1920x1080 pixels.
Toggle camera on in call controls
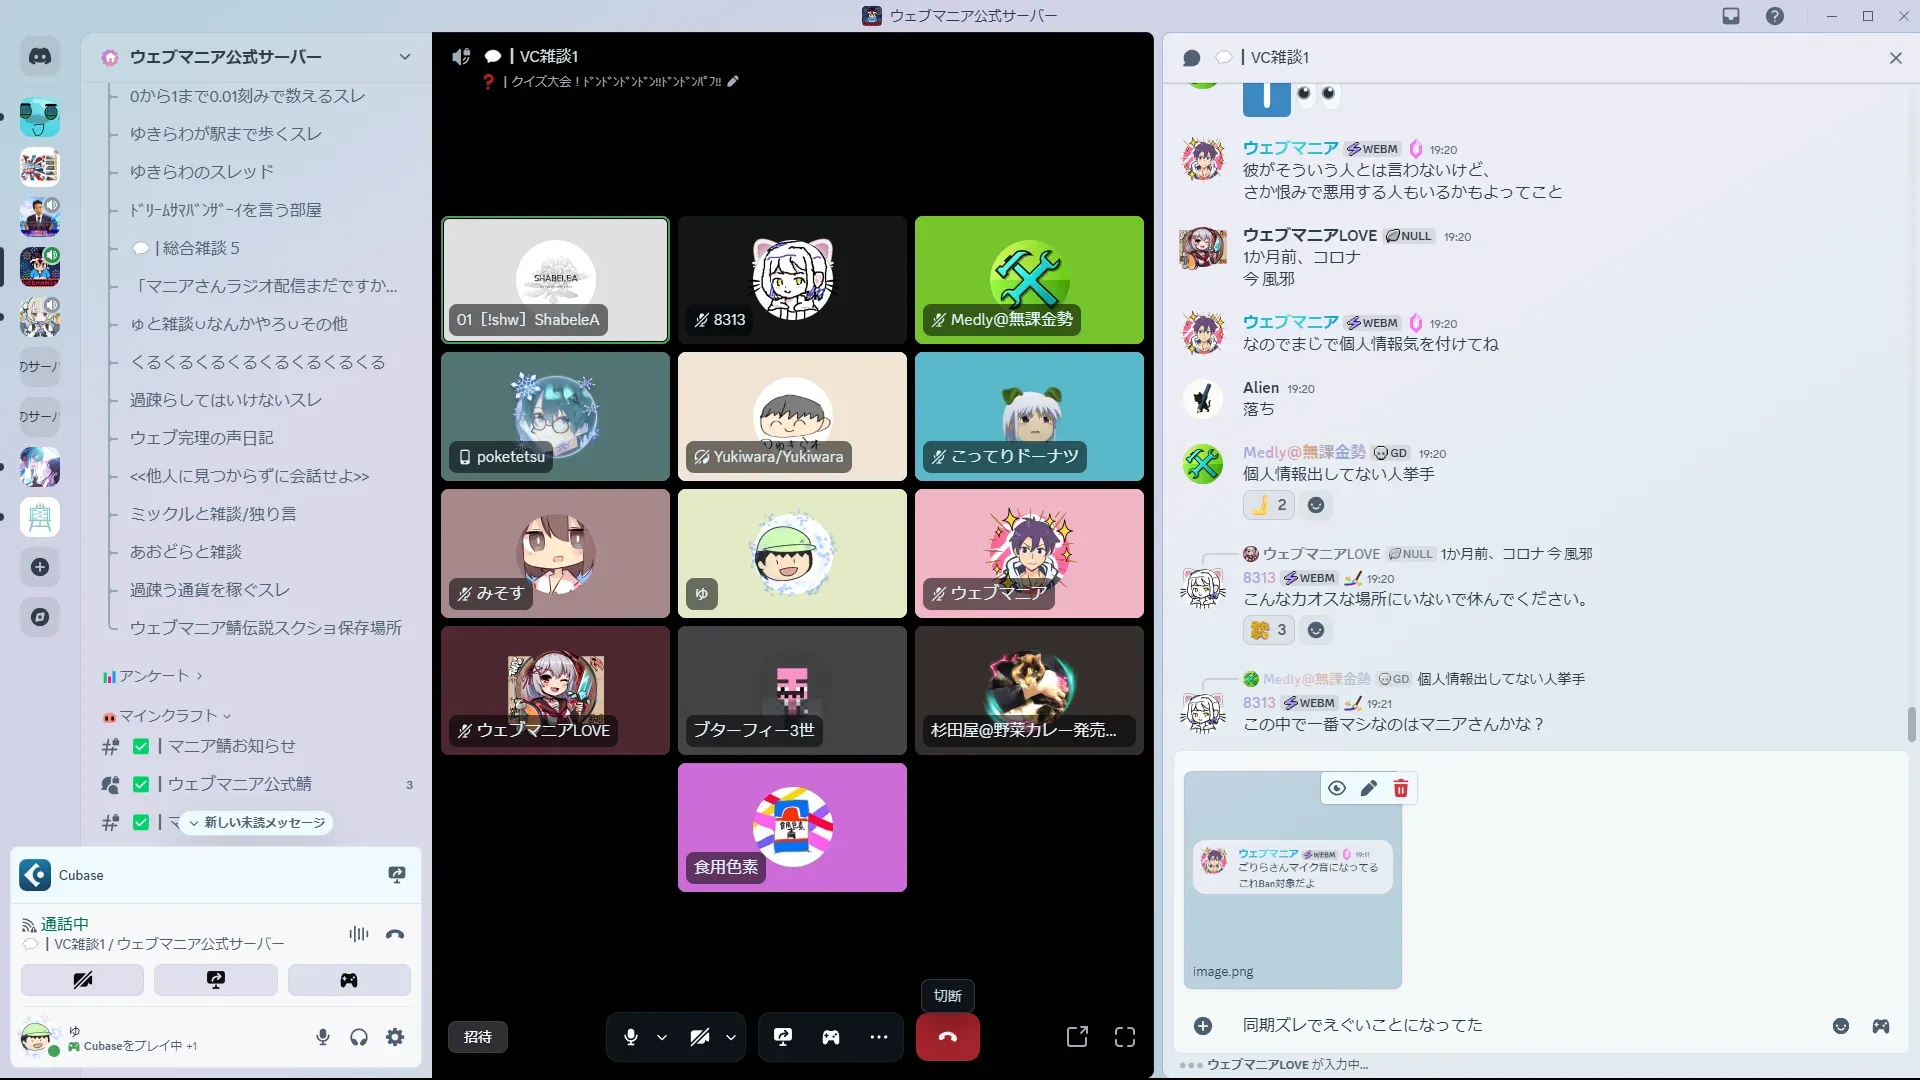(x=700, y=1037)
